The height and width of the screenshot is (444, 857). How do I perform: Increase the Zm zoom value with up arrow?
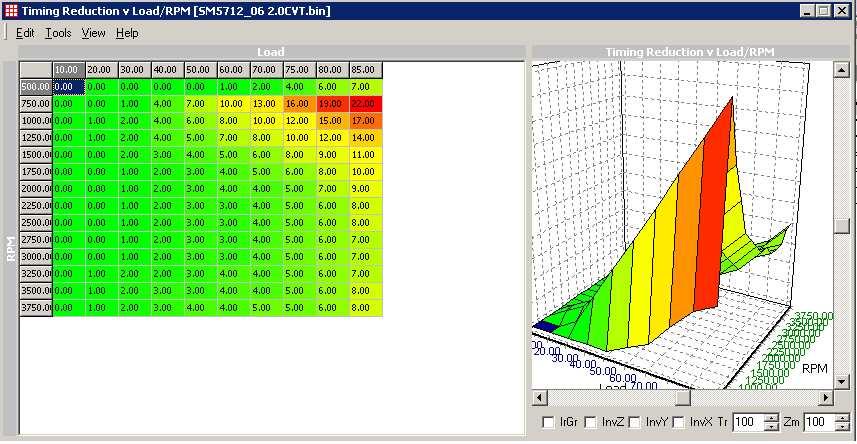click(842, 417)
